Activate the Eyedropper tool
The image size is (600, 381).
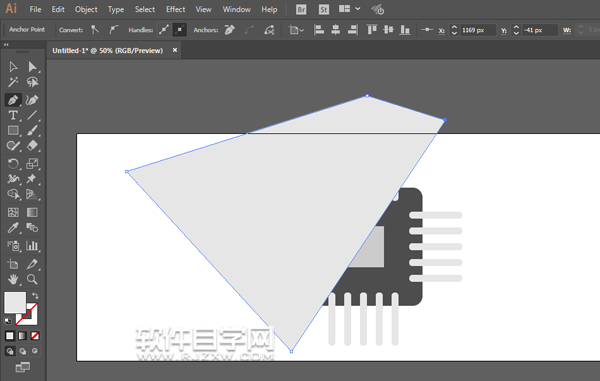pos(13,228)
